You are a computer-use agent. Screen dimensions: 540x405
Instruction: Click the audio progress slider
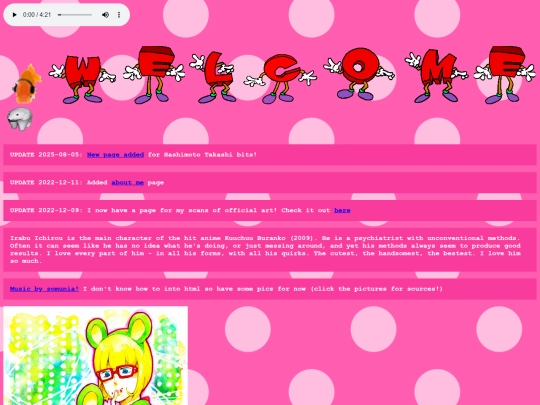(75, 15)
